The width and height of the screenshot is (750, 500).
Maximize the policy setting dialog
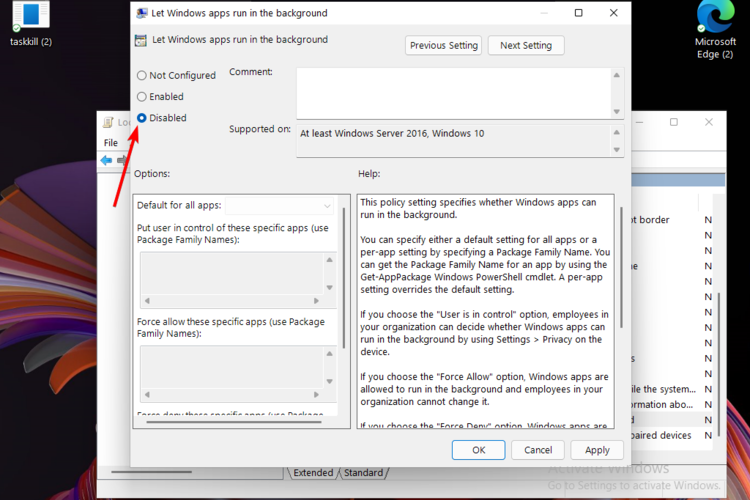(x=578, y=13)
